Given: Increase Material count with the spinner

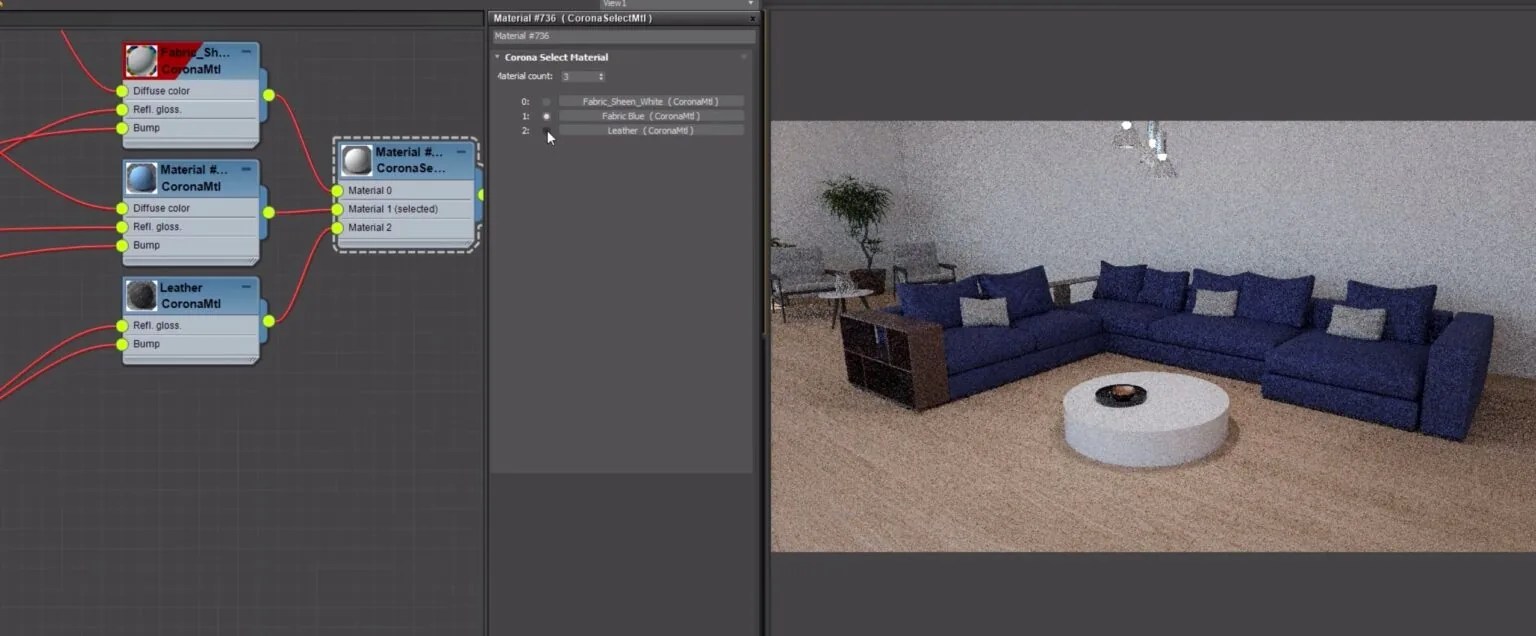Looking at the screenshot, I should pos(600,73).
